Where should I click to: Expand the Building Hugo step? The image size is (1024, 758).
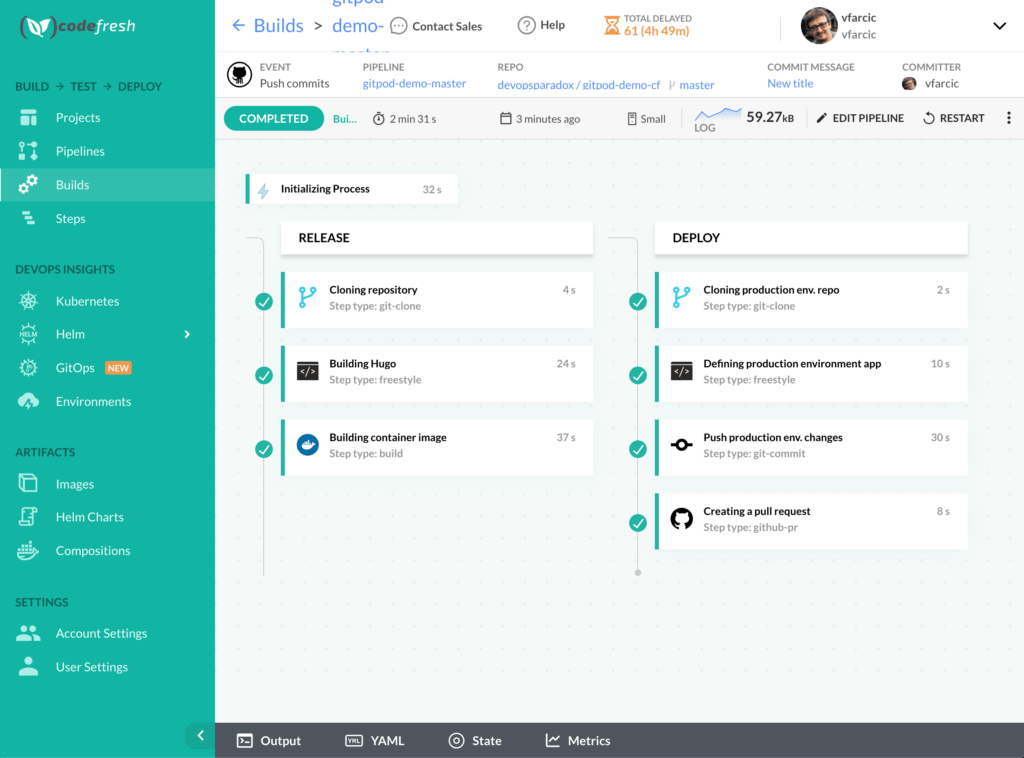tap(437, 373)
